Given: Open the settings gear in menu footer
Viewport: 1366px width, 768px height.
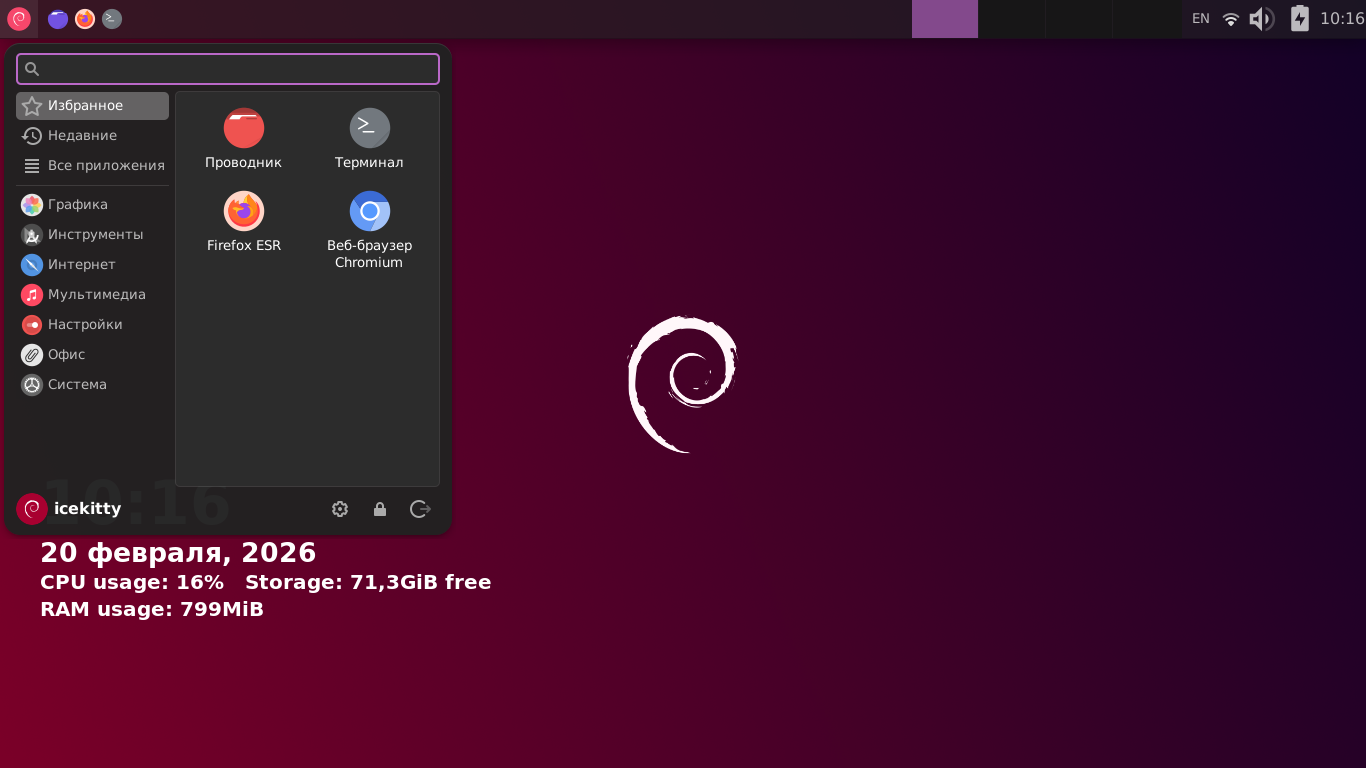Looking at the screenshot, I should (x=340, y=509).
